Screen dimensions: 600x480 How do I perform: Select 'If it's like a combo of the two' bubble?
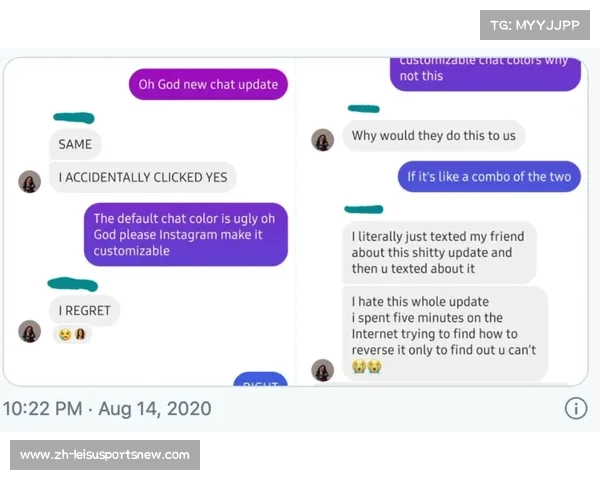tap(489, 176)
